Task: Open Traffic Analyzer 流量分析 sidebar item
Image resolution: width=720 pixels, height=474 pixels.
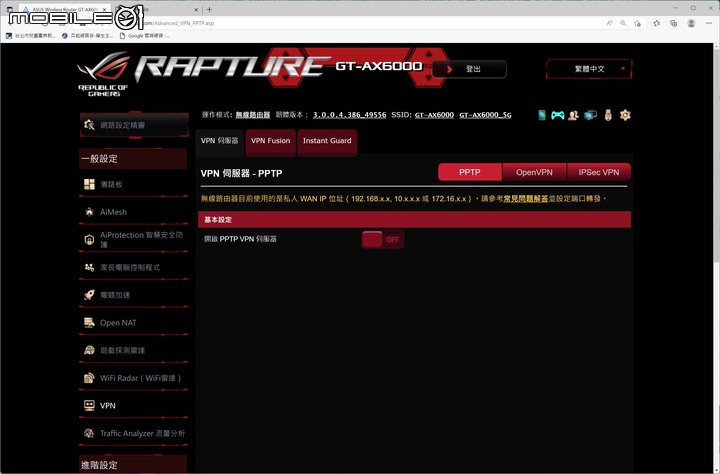Action: [133, 433]
